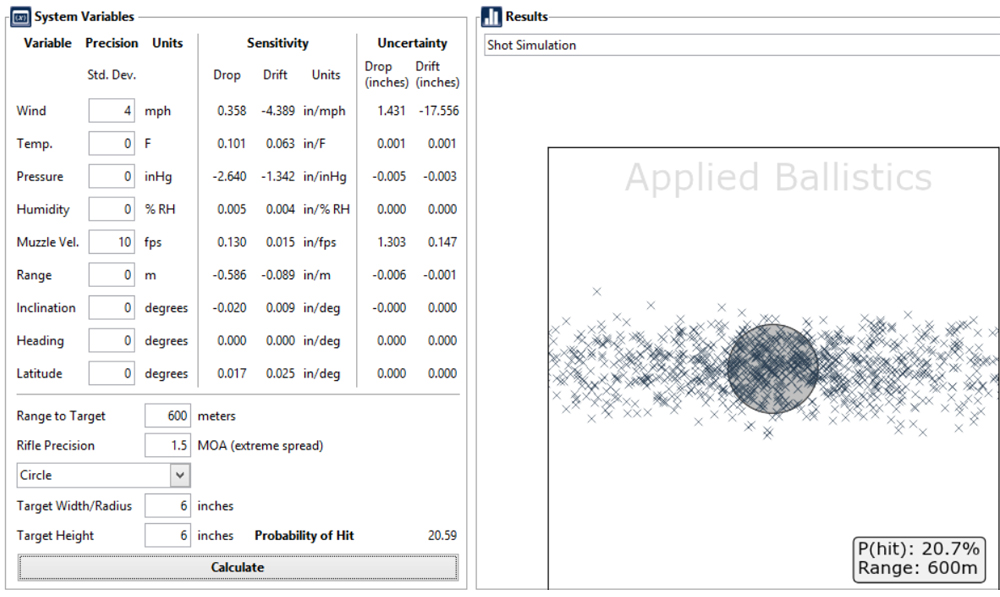Edit the Latitude standard deviation field
The image size is (1000, 597).
(x=112, y=374)
